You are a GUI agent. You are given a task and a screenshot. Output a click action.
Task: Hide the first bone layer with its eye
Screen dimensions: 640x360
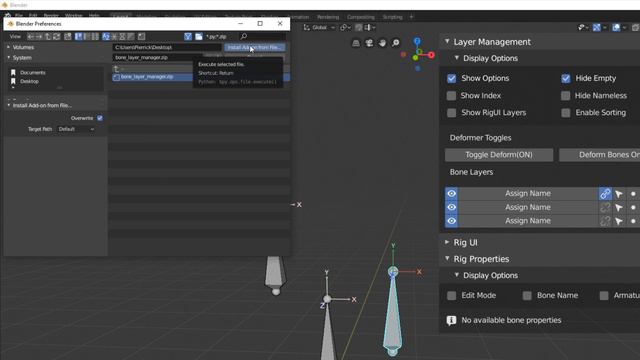(451, 193)
